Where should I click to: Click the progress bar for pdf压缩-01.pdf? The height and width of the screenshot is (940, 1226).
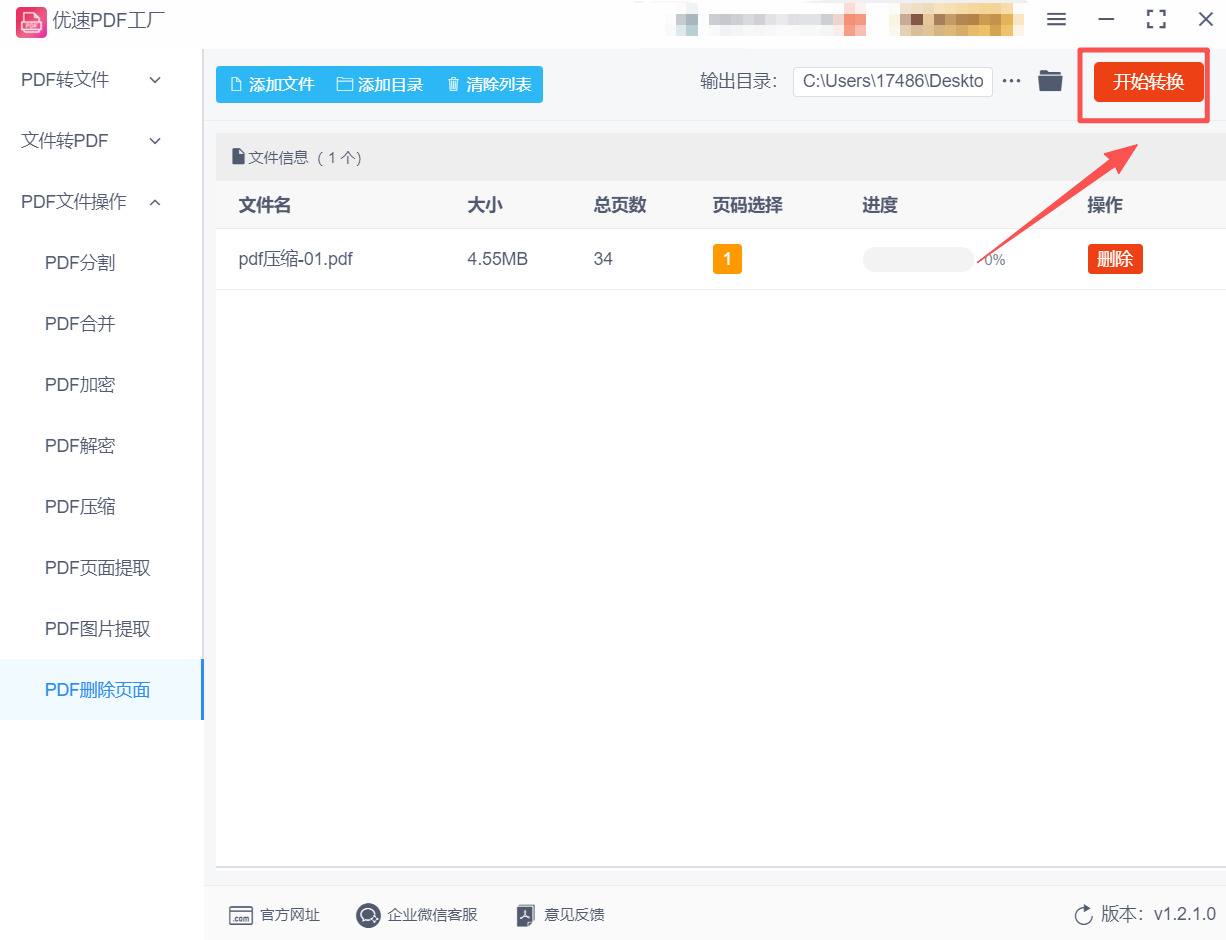[917, 258]
